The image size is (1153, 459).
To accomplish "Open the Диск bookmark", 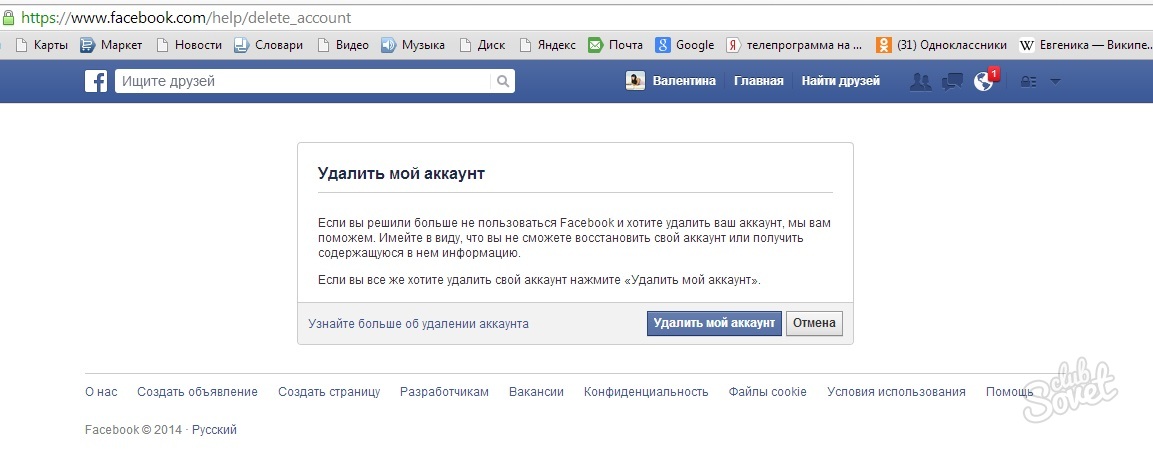I will pos(482,45).
